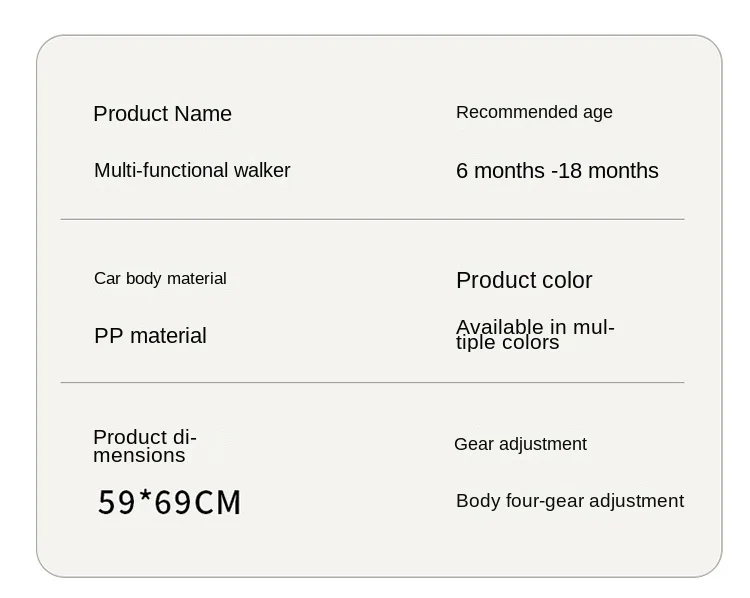This screenshot has width=750, height=598.
Task: Click the word walker in product name
Action: pos(262,170)
